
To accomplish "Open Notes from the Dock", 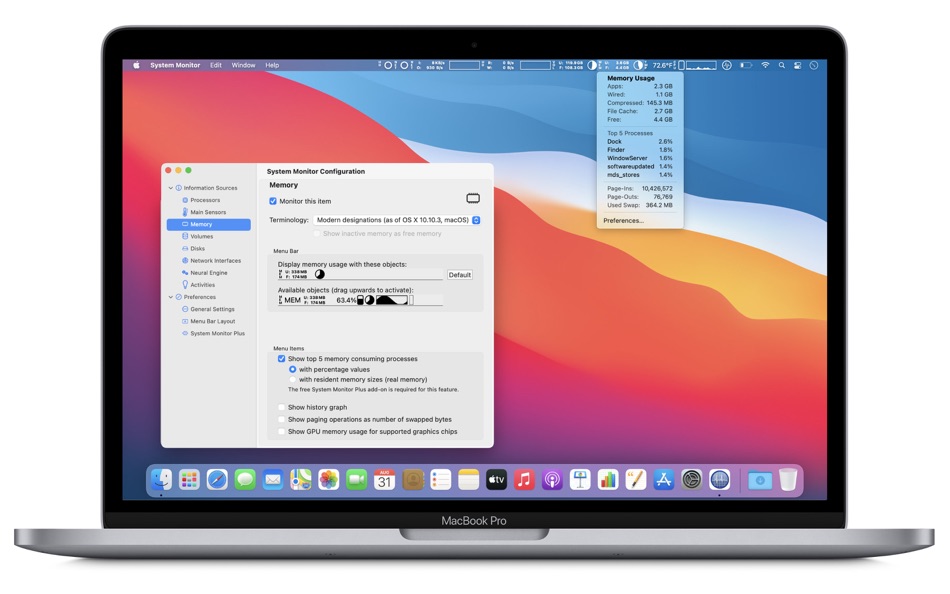I will point(468,480).
